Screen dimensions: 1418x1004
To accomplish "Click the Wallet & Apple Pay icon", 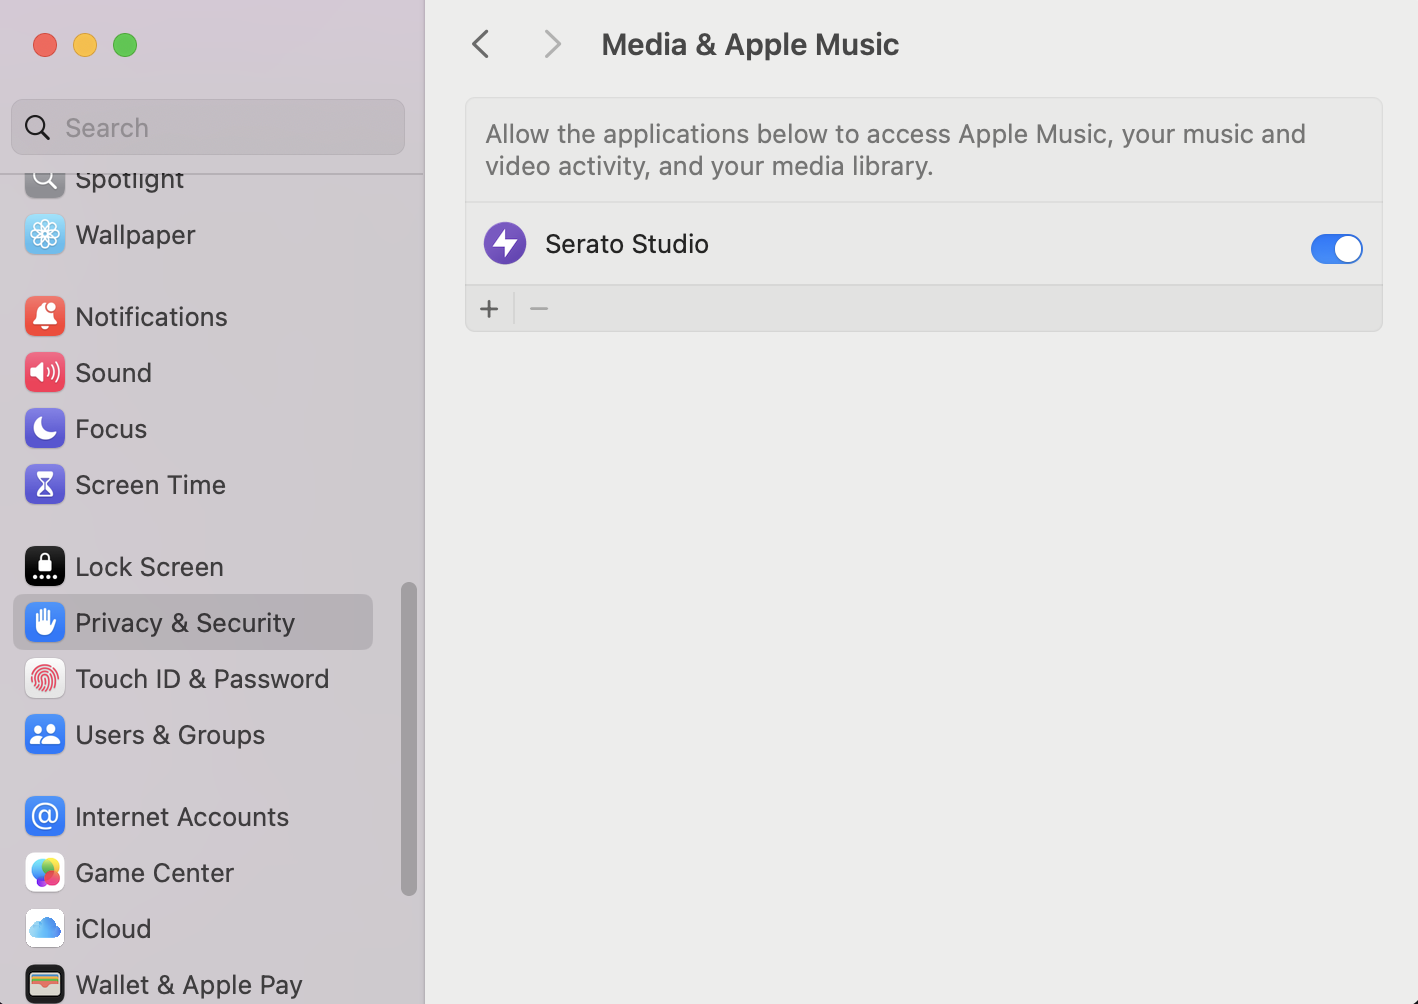I will [45, 984].
